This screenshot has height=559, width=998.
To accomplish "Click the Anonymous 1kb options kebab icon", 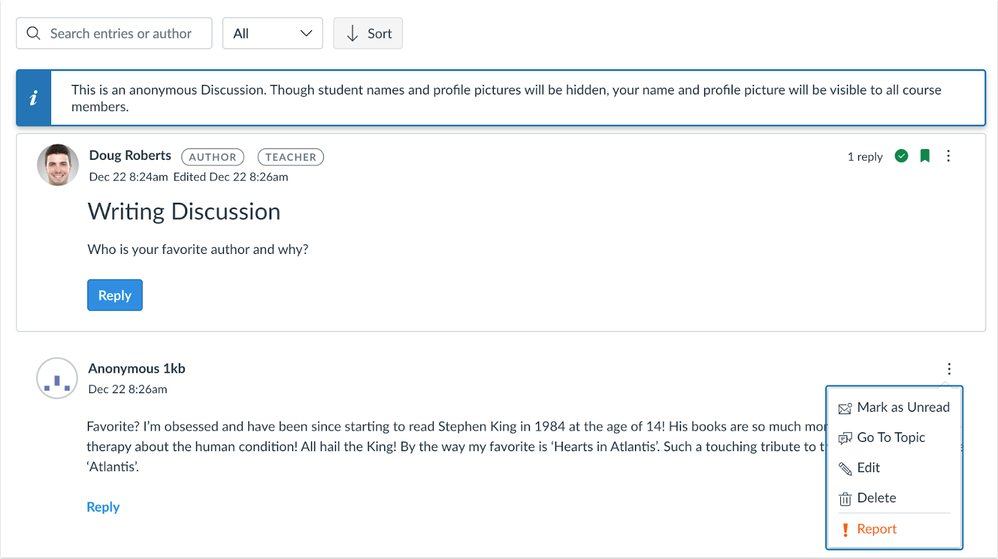I will (949, 369).
